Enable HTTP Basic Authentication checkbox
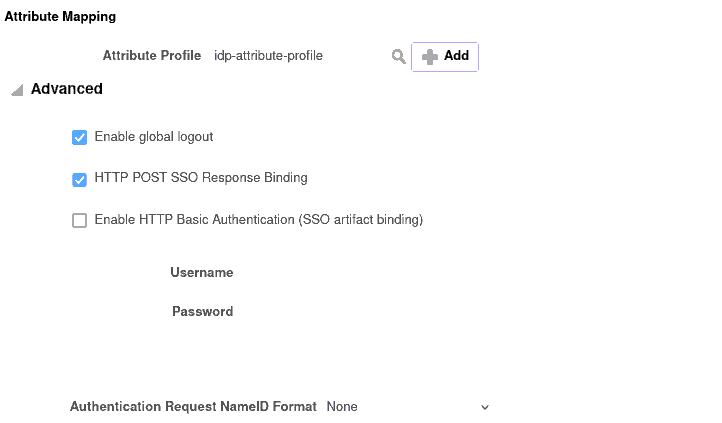 coord(80,221)
